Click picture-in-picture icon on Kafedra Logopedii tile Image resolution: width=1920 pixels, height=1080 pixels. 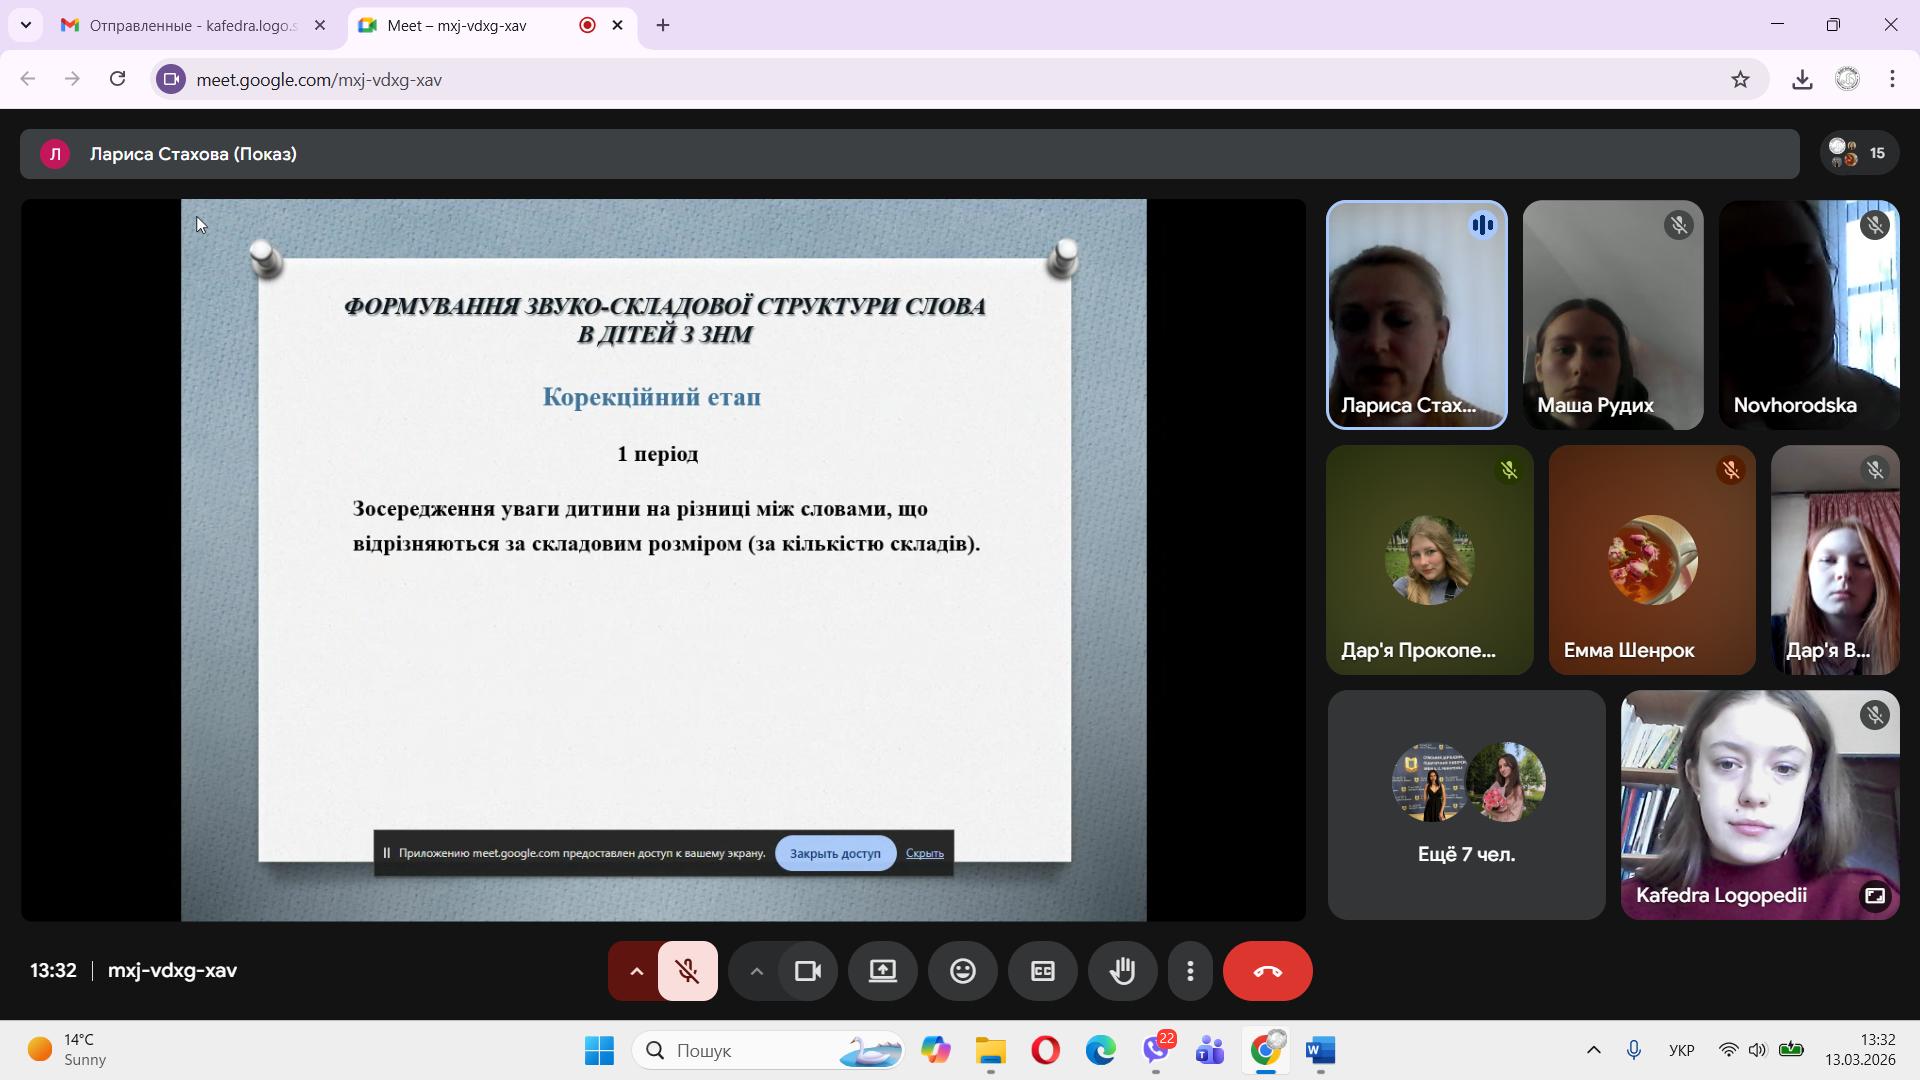(x=1874, y=896)
